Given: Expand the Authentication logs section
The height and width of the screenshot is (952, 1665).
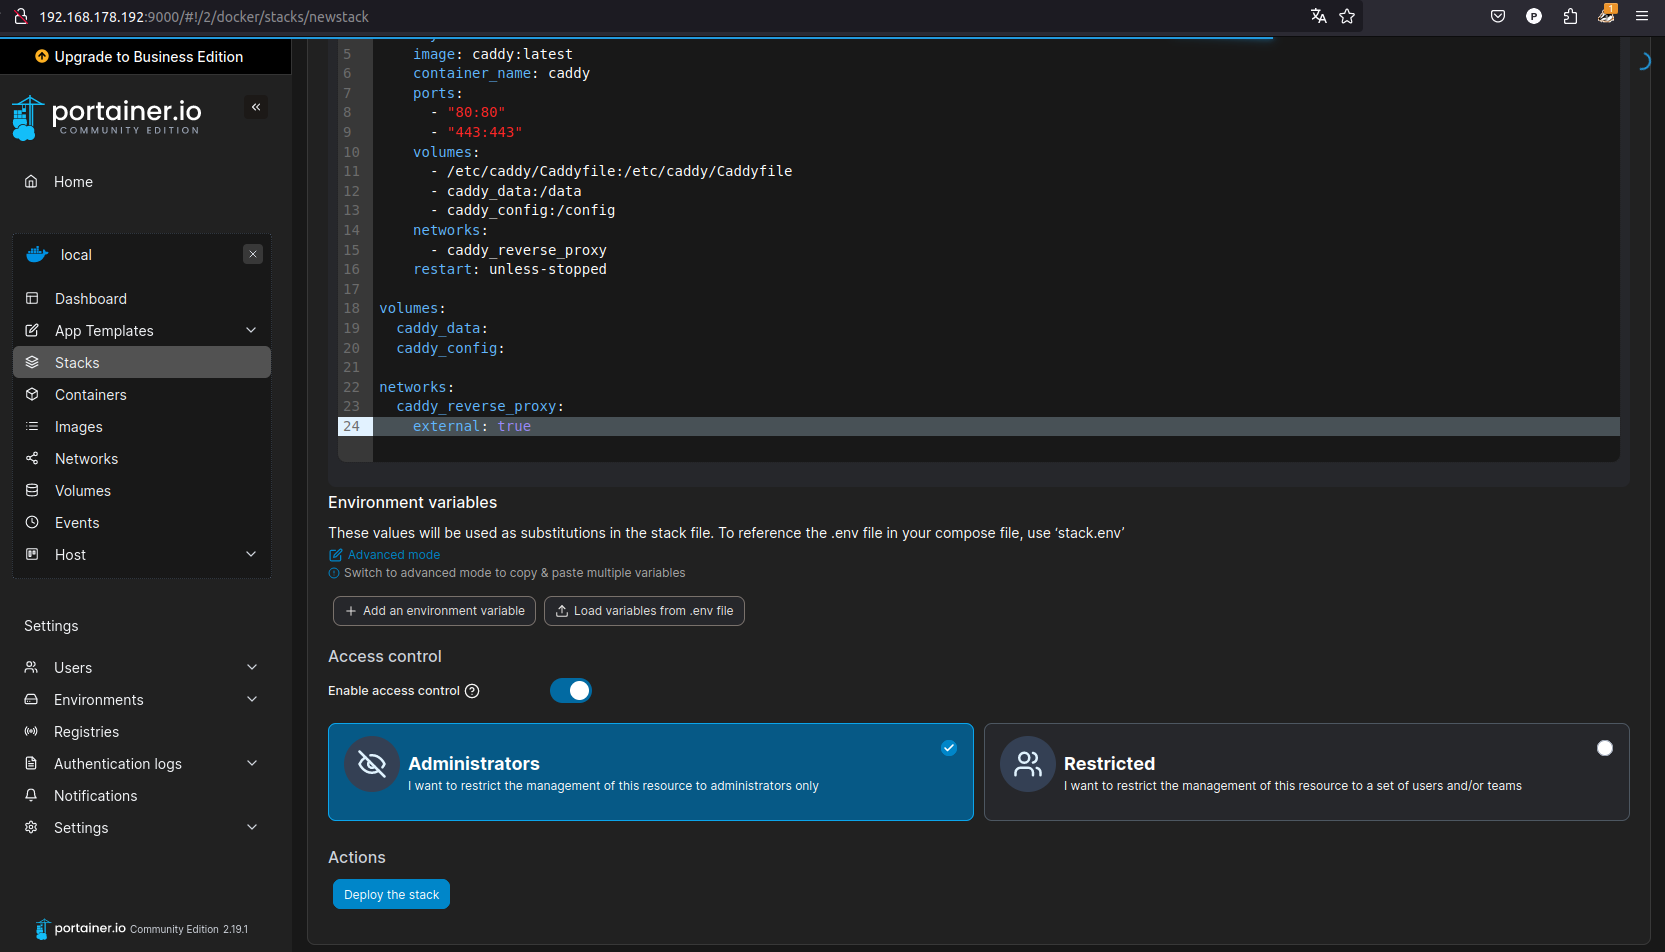Looking at the screenshot, I should point(251,764).
